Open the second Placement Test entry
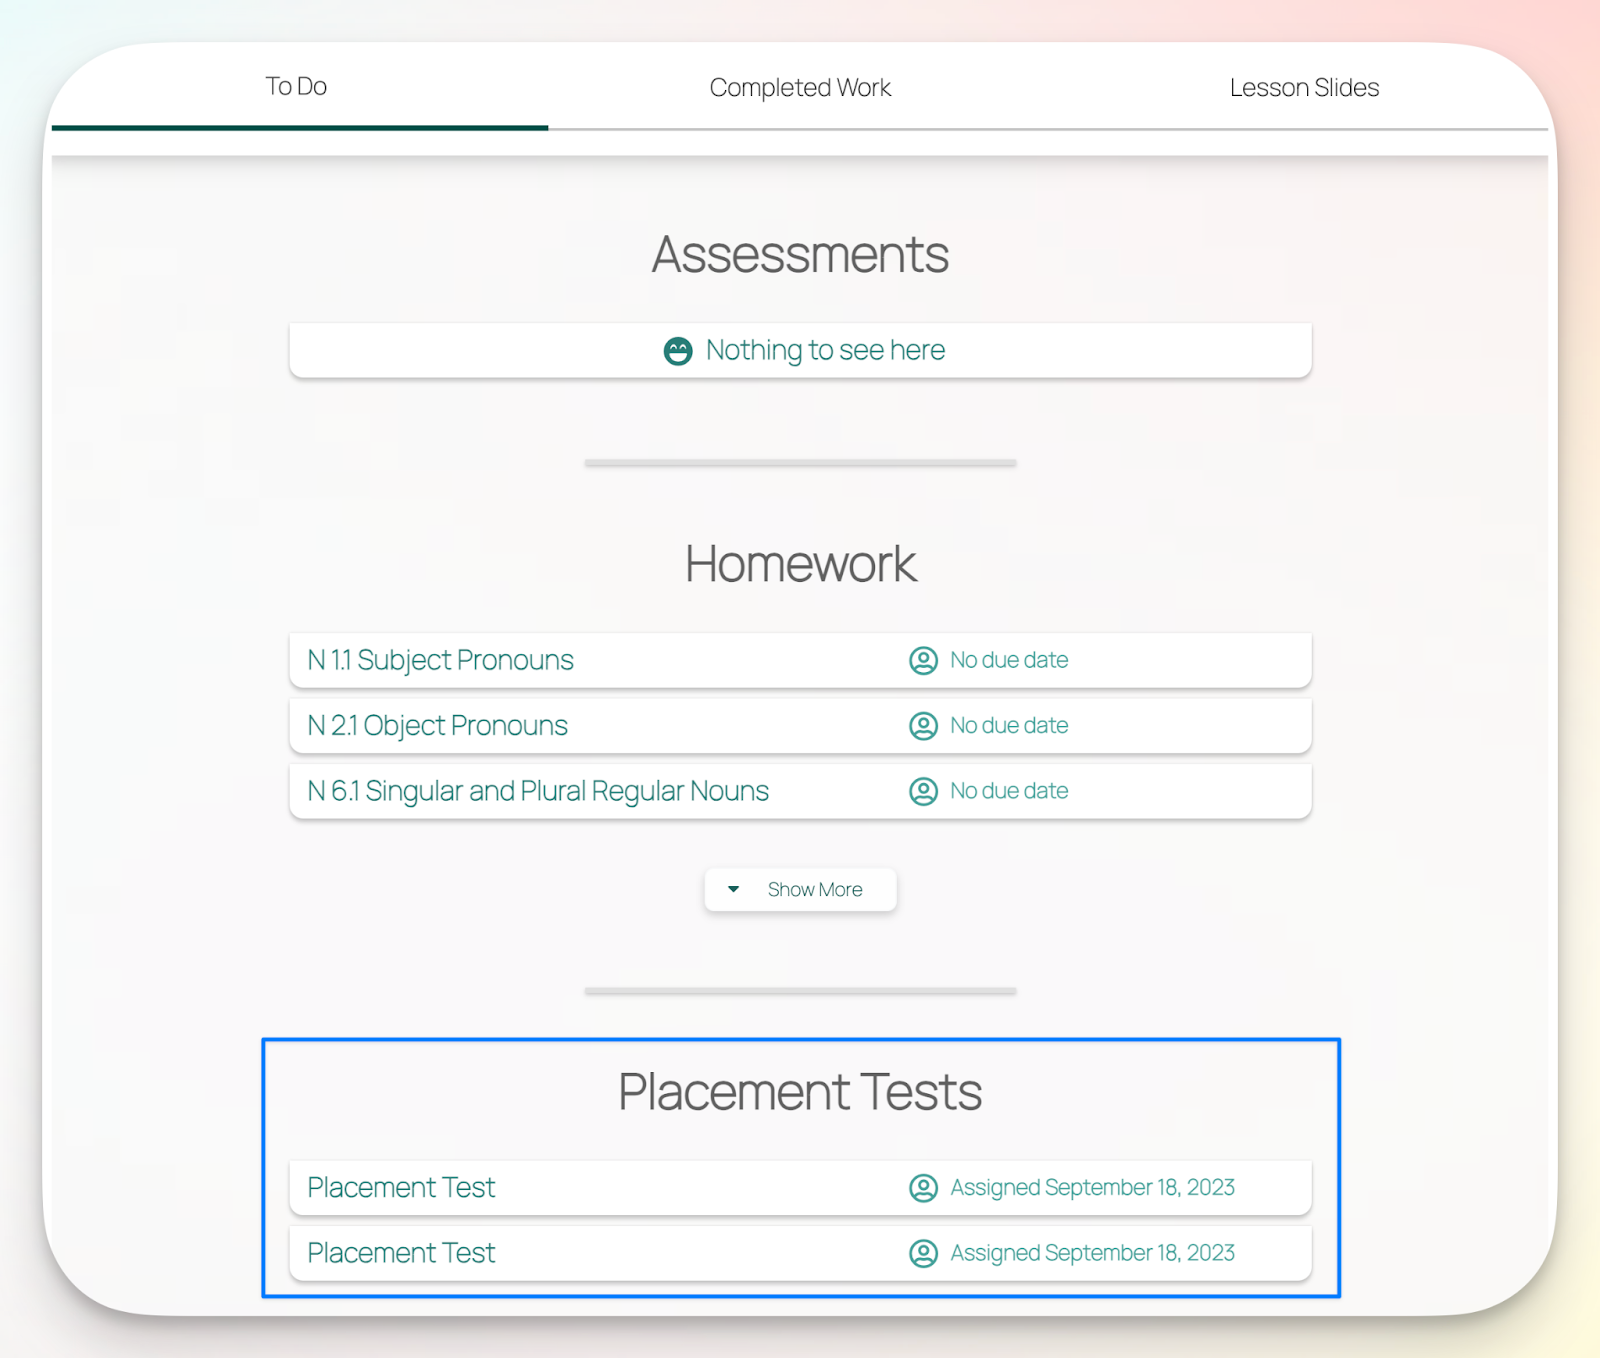The image size is (1600, 1358). 800,1253
